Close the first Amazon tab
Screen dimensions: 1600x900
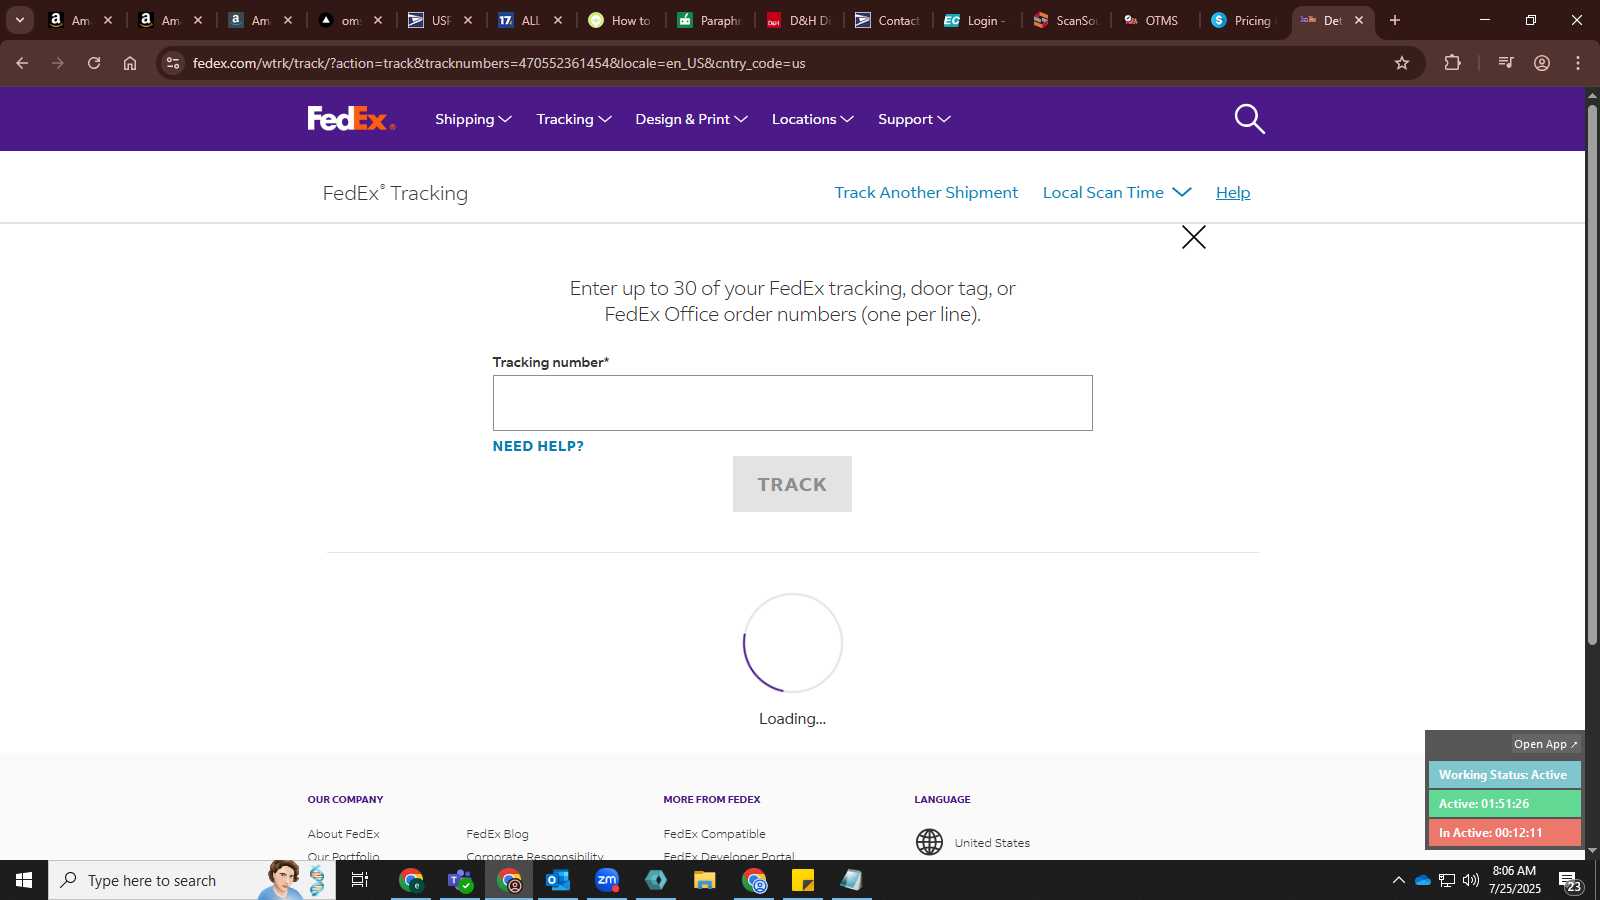pos(108,20)
